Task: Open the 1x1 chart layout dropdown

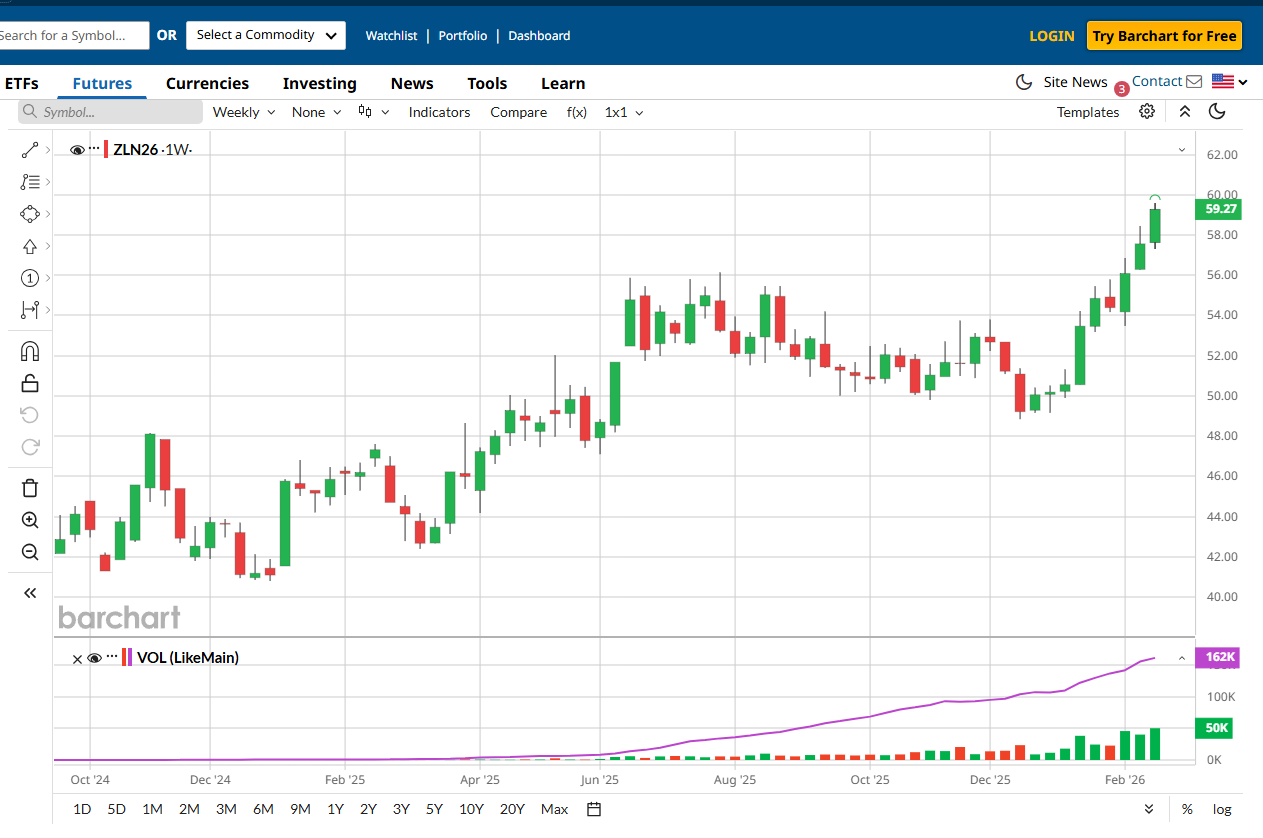Action: (624, 112)
